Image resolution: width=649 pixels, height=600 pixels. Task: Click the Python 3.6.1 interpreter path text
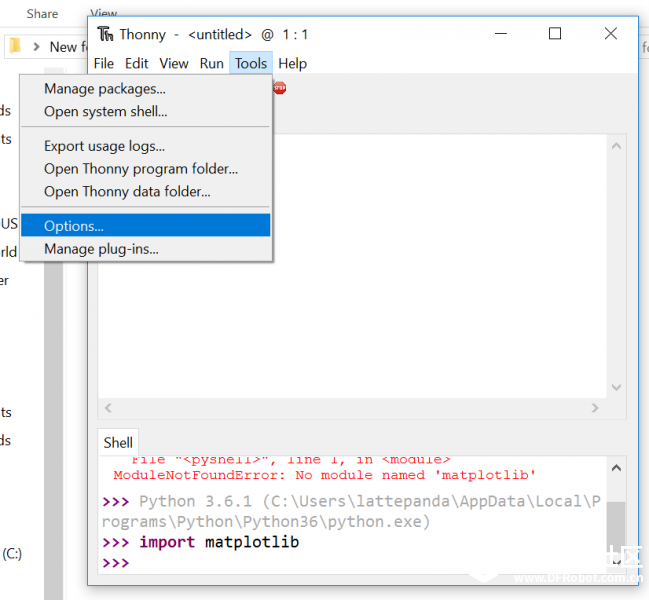point(351,511)
